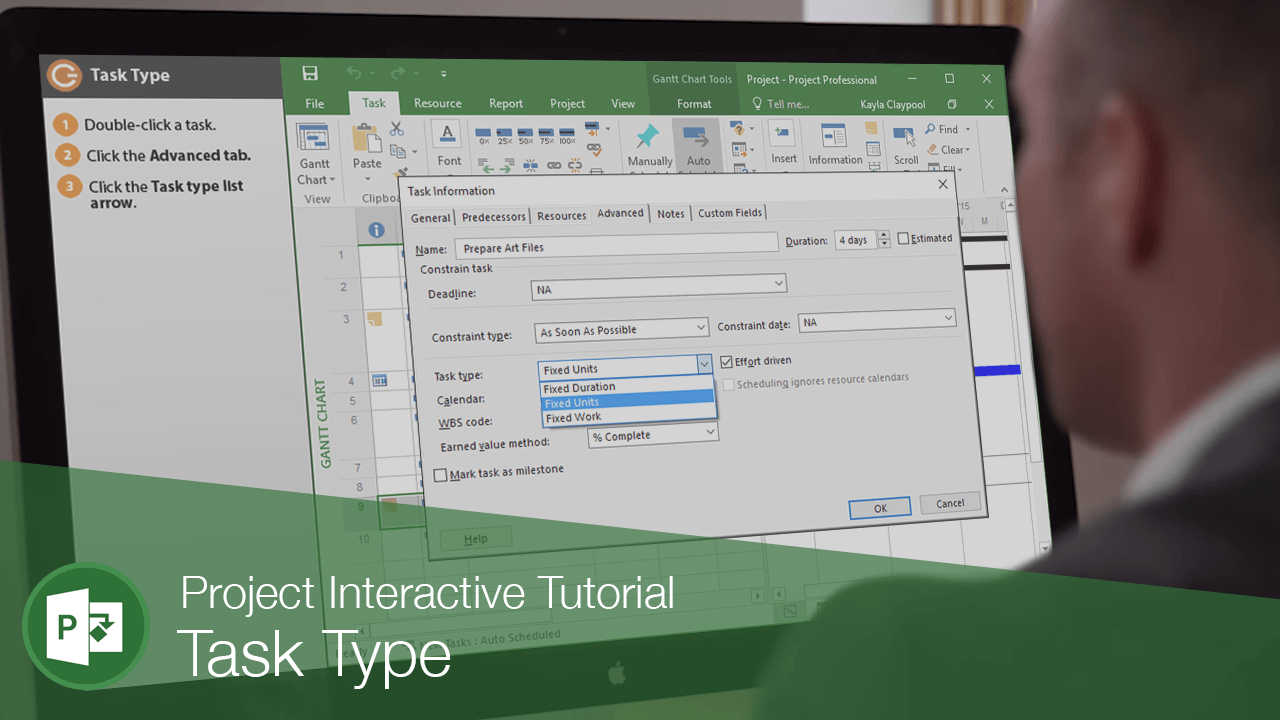Switch to the Predecessors tab
Viewport: 1280px width, 720px height.
point(493,217)
